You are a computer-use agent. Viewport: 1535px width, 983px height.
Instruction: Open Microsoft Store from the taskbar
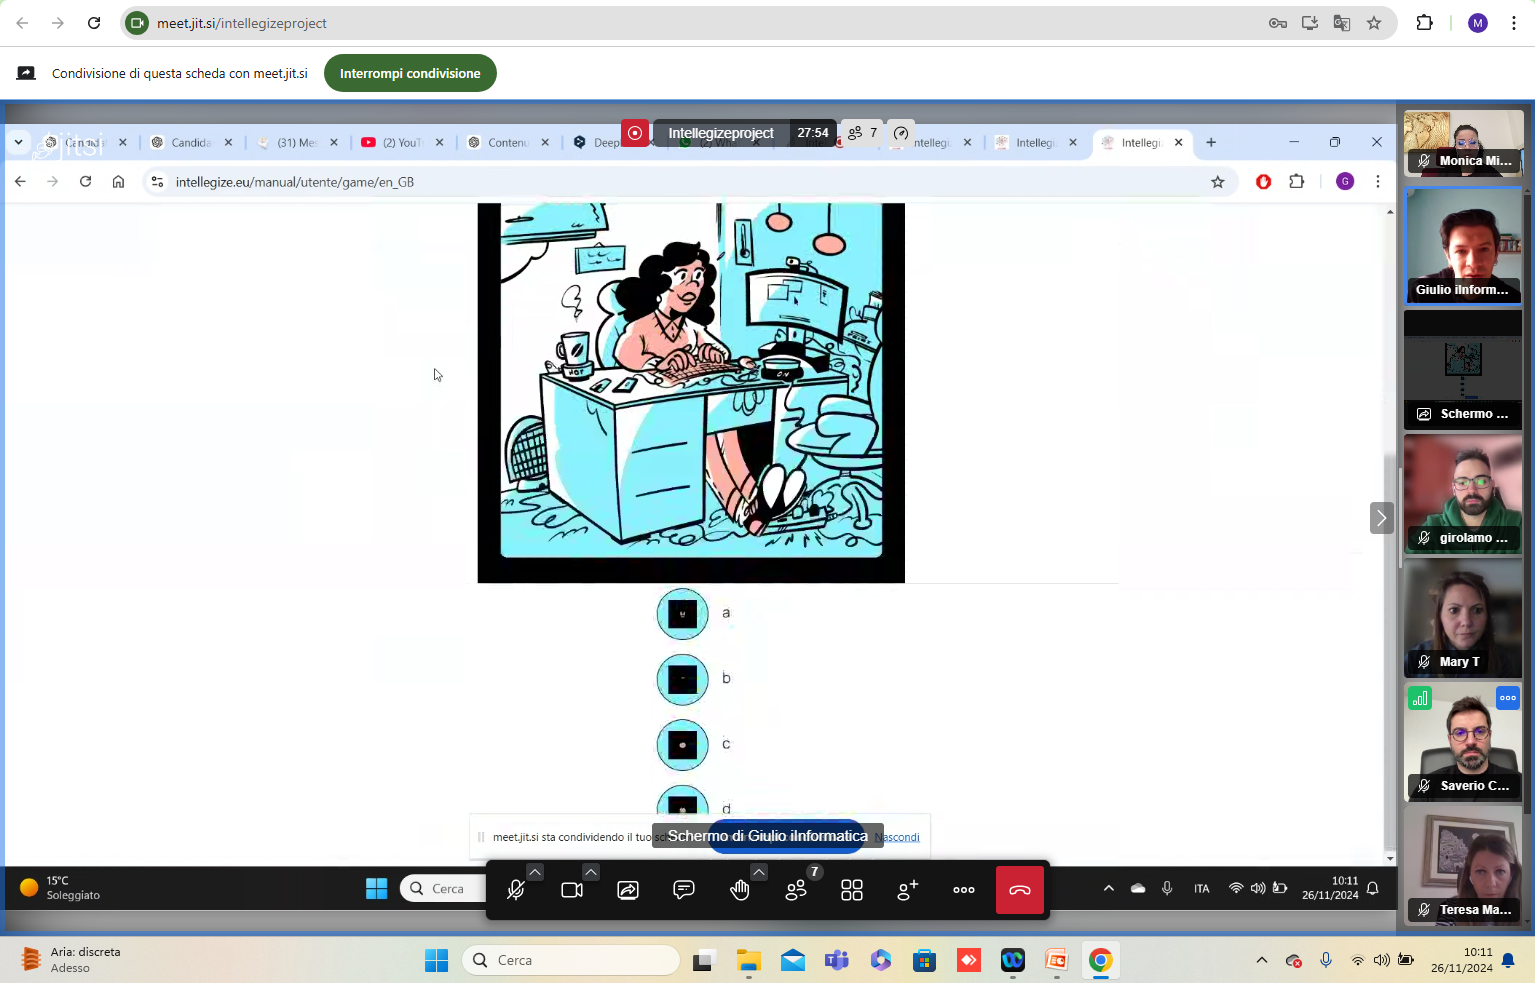point(925,960)
